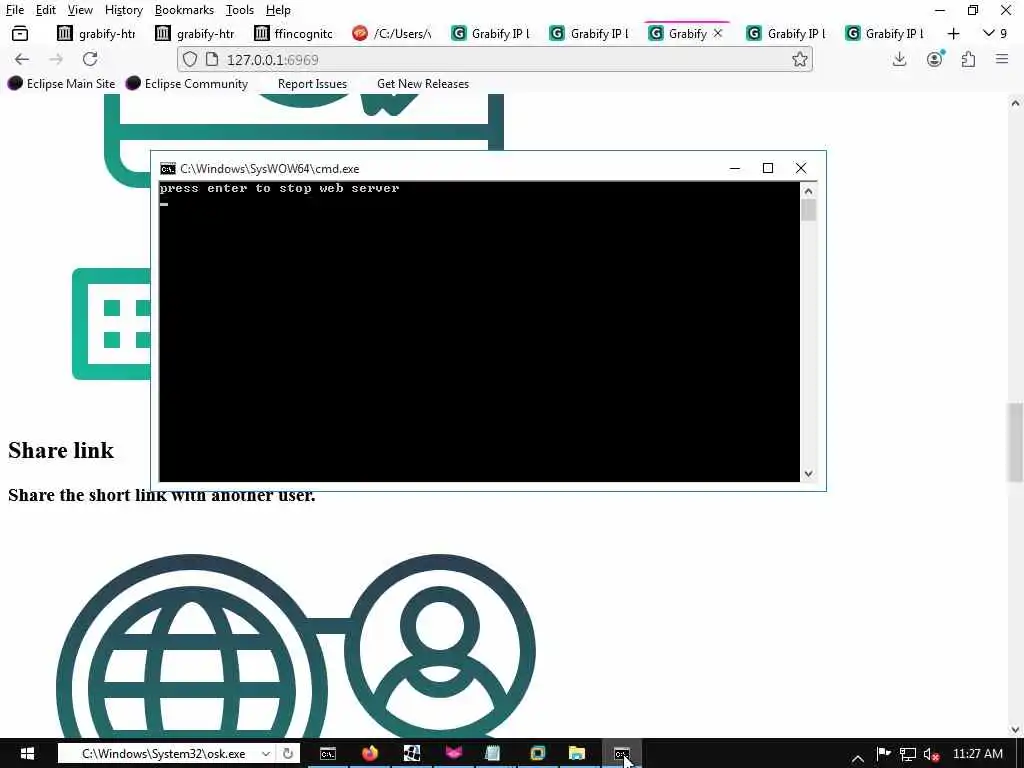Open the Tools menu
The image size is (1024, 768).
pyautogui.click(x=240, y=10)
